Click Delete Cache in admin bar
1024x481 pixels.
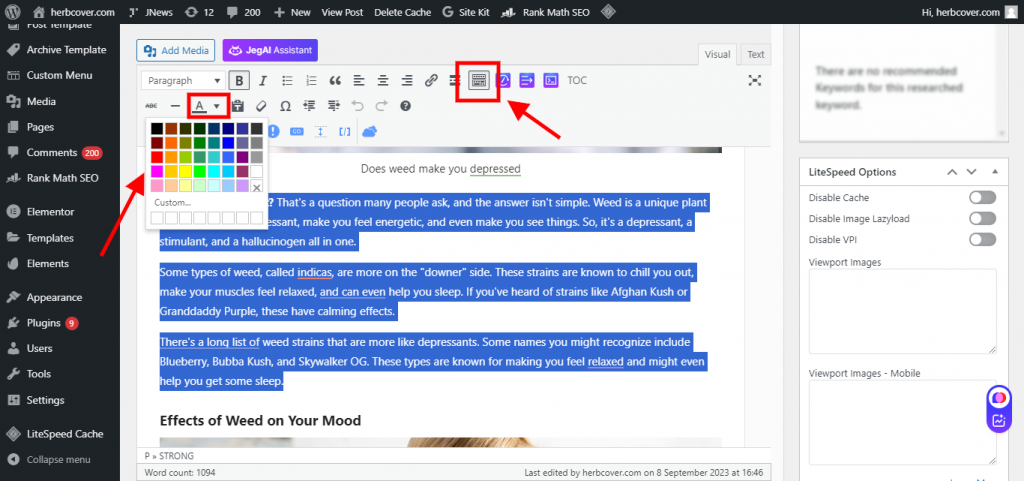[403, 12]
